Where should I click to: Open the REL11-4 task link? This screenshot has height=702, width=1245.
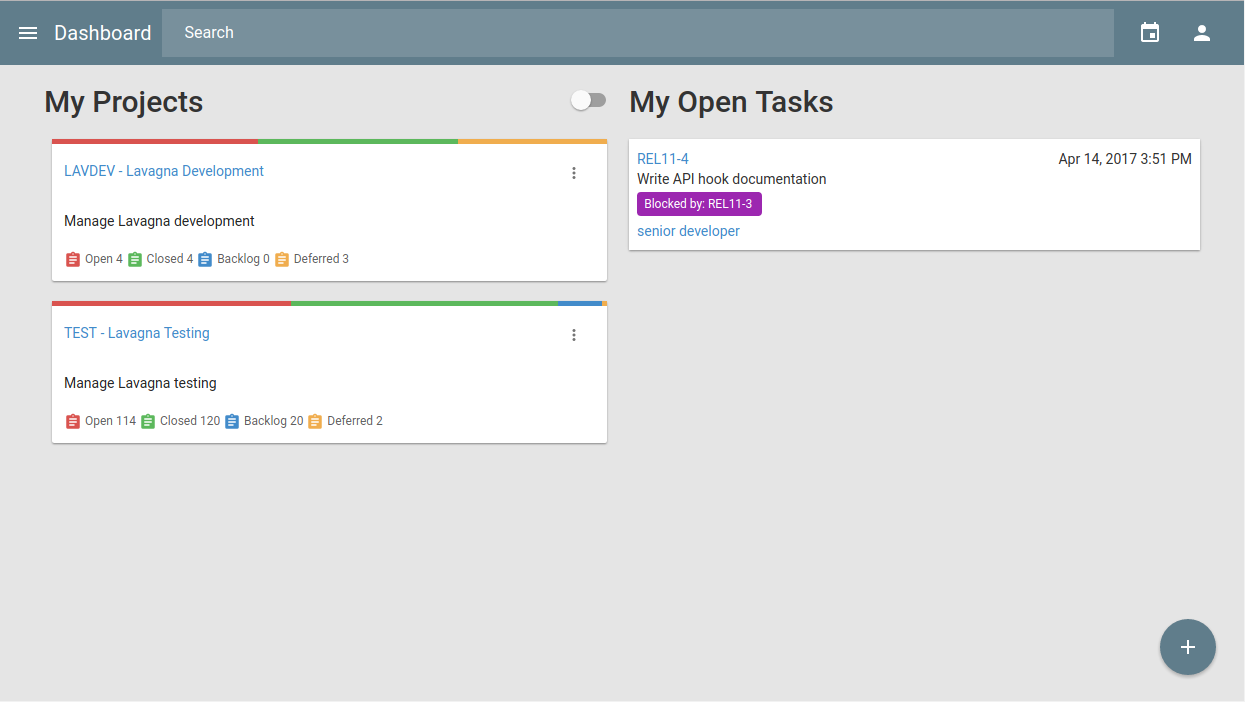pyautogui.click(x=663, y=159)
